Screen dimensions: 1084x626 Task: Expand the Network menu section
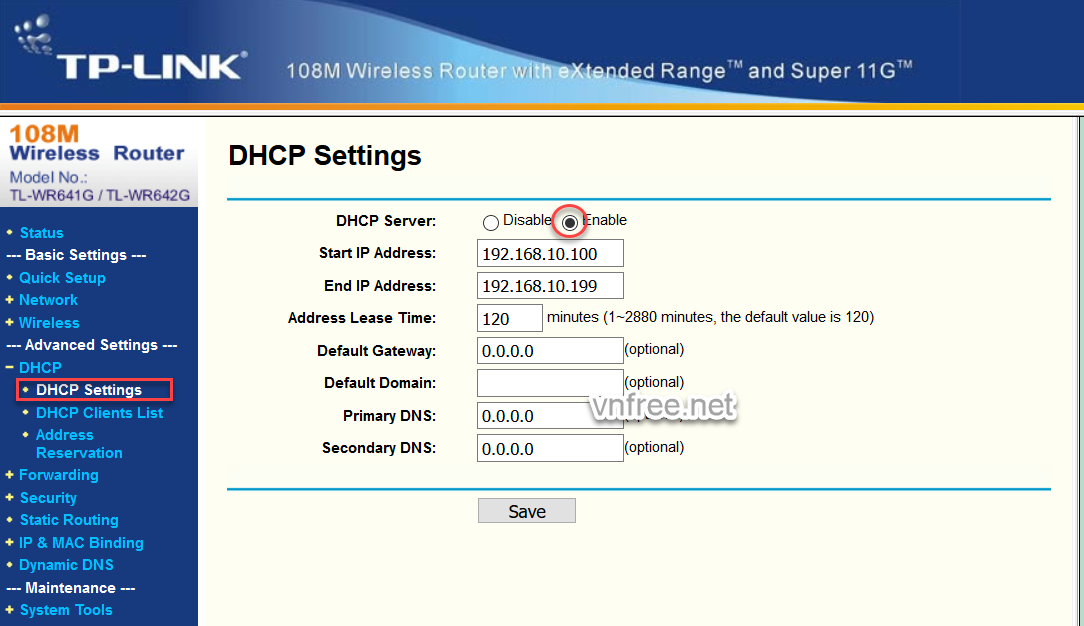[48, 300]
